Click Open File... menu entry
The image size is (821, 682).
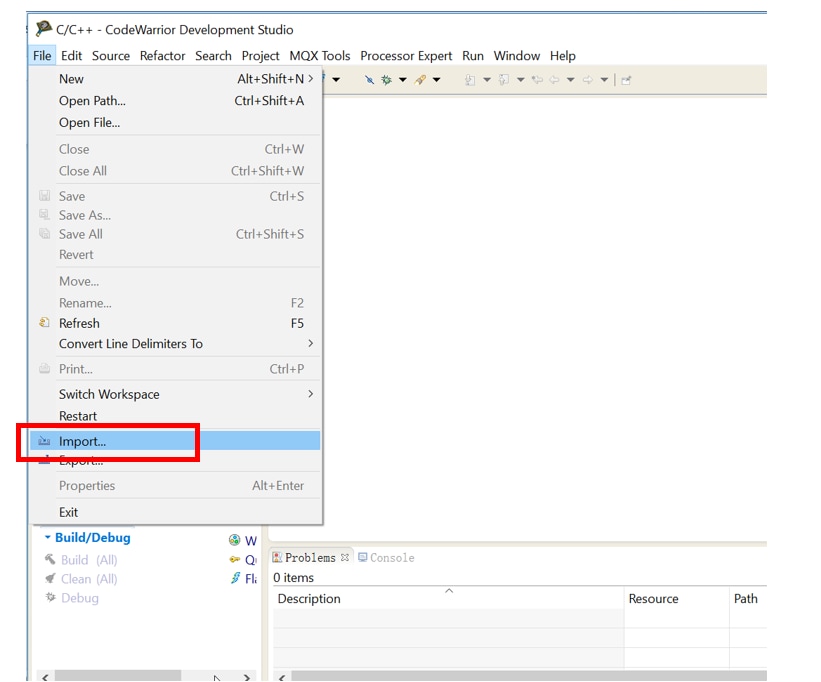89,122
